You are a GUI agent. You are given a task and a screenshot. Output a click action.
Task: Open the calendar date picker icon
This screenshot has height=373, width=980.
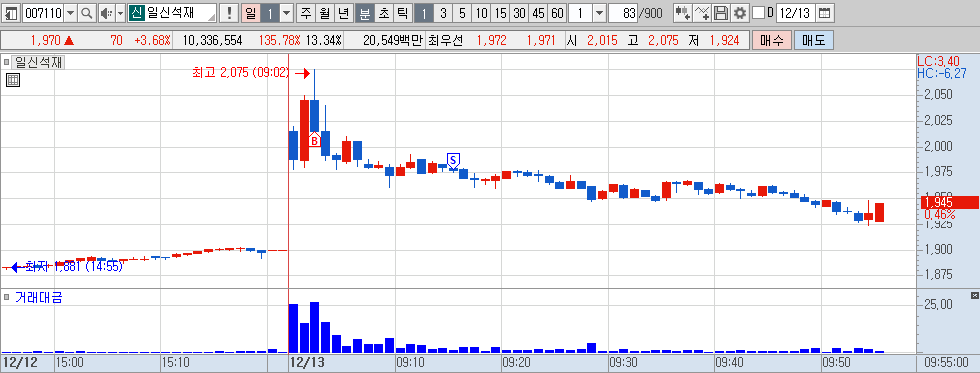coord(825,12)
